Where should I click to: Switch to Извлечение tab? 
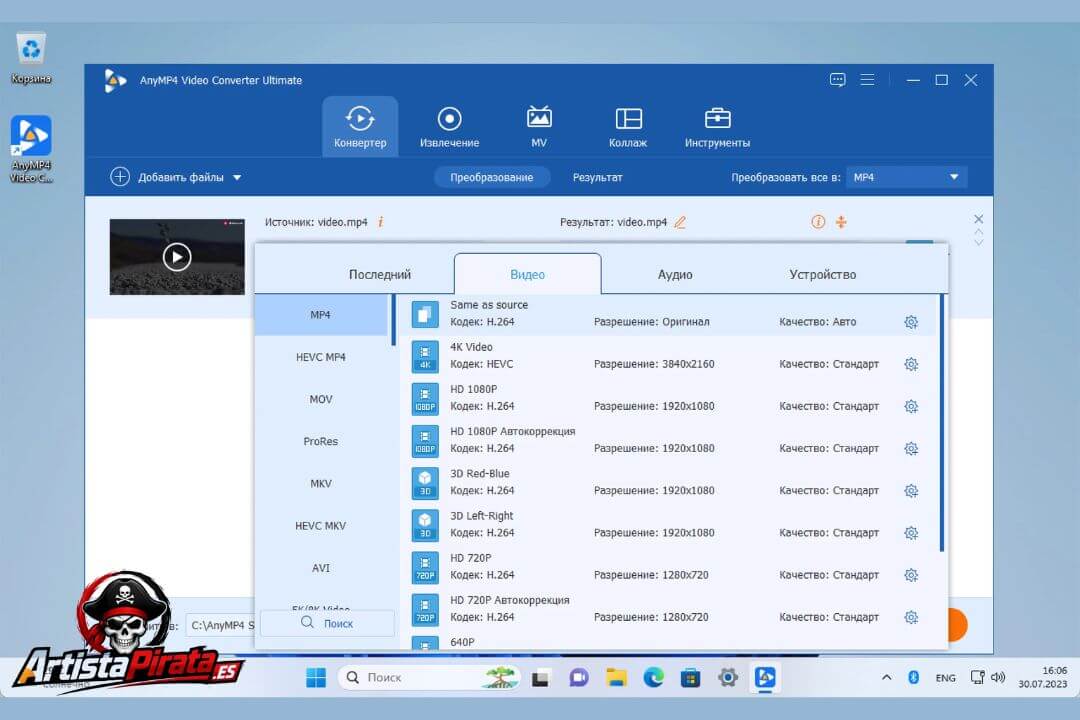(x=449, y=127)
